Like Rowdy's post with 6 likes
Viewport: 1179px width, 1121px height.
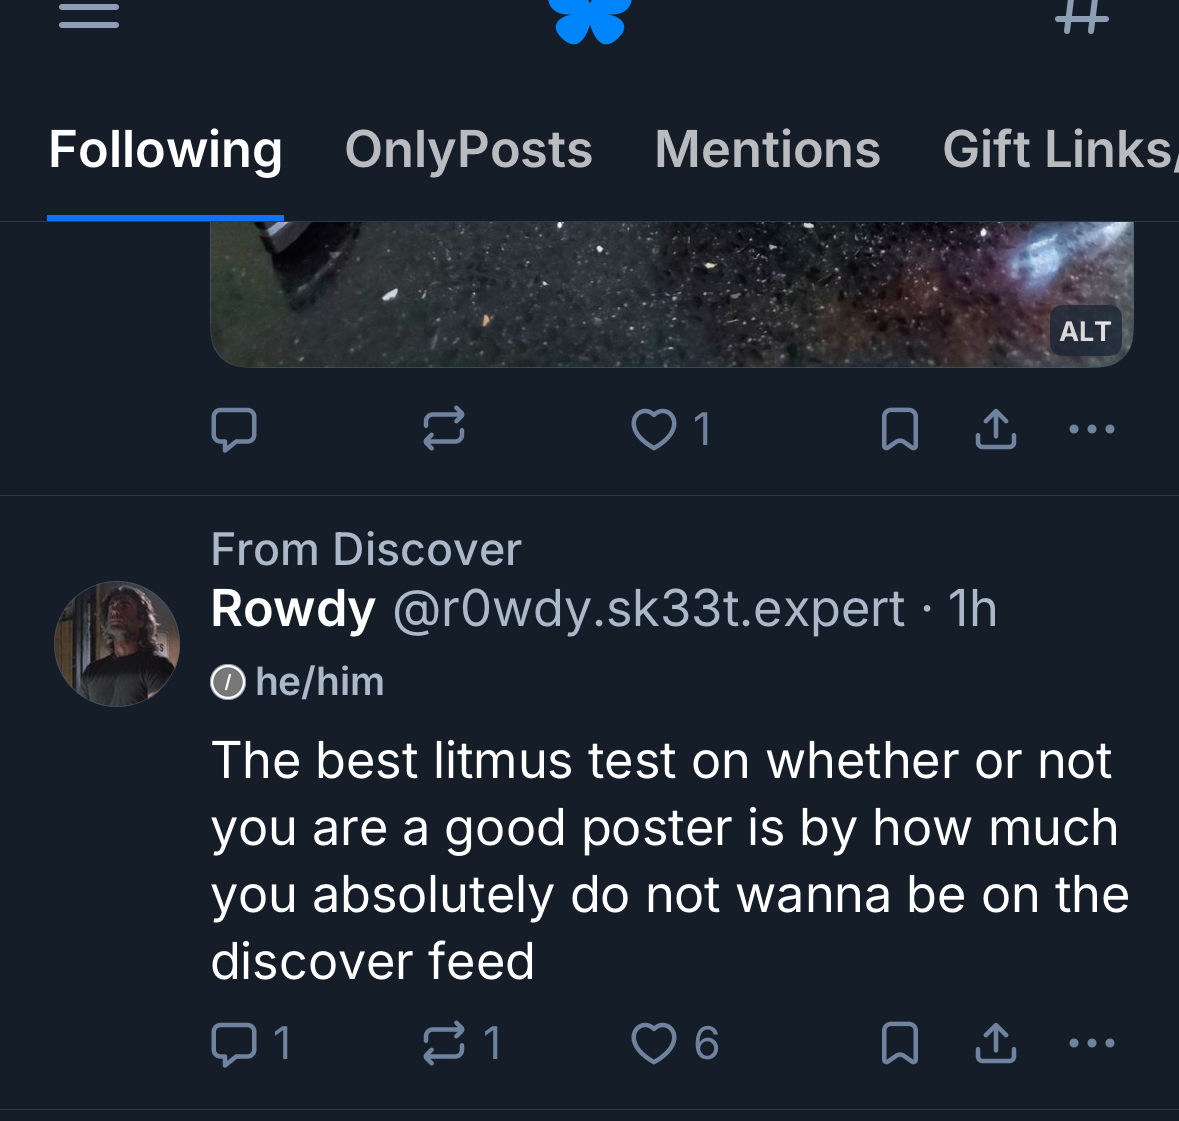click(x=654, y=1043)
